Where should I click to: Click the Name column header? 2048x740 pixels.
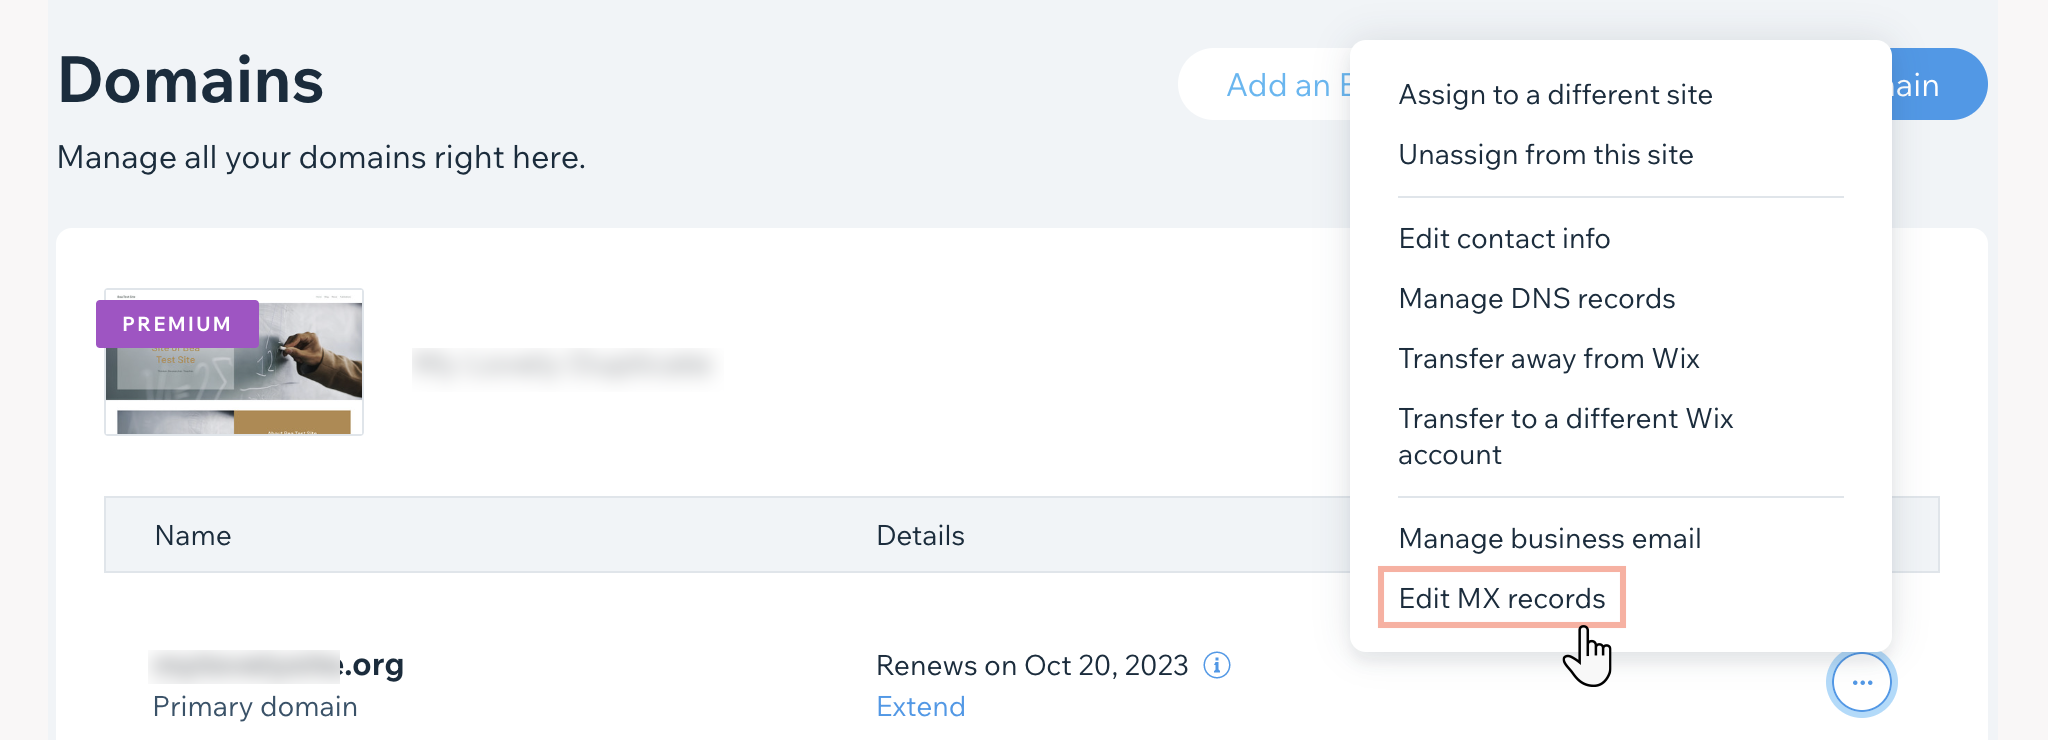tap(193, 536)
